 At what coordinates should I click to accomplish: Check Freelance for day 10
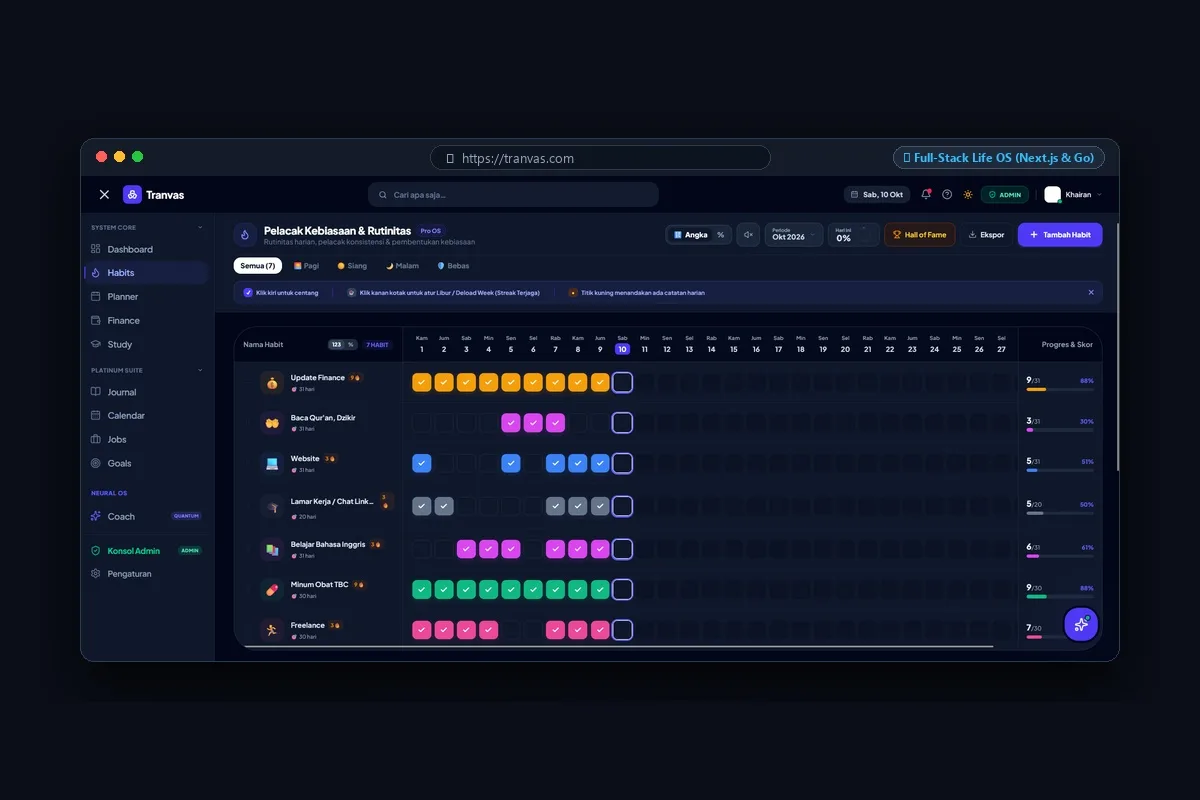click(622, 630)
